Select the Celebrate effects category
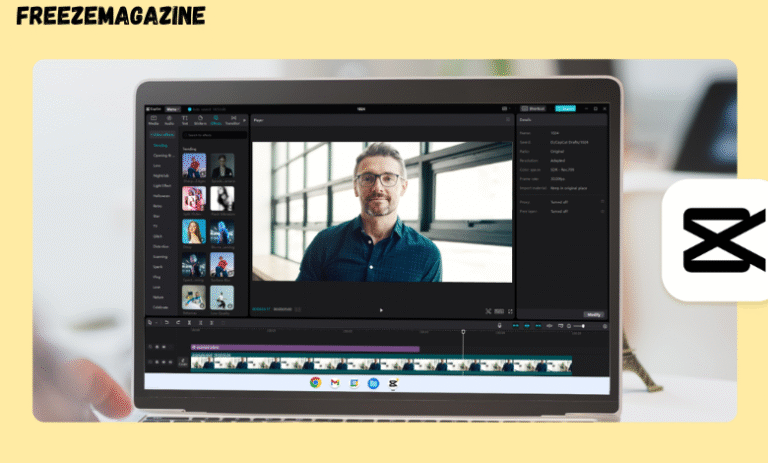The image size is (768, 463). pos(161,307)
